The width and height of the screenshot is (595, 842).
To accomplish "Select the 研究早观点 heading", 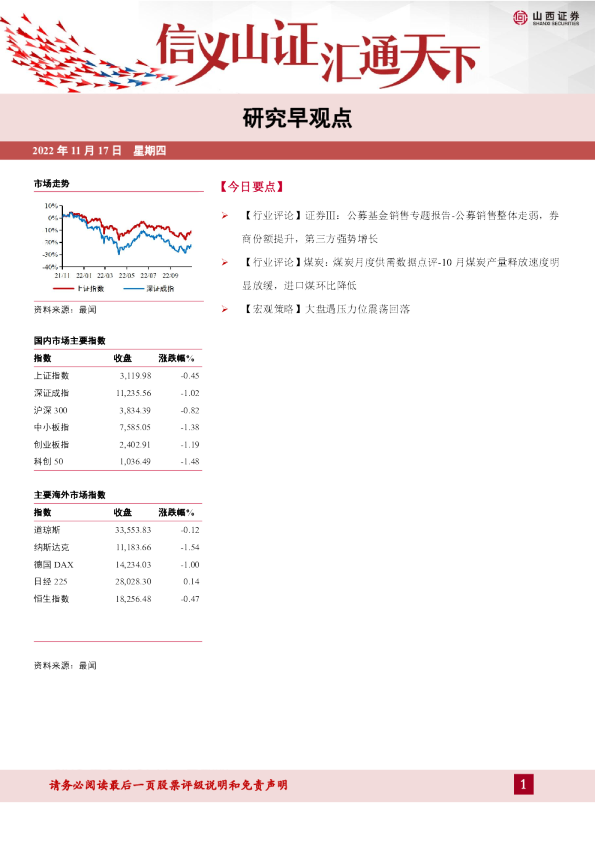I will pyautogui.click(x=298, y=118).
